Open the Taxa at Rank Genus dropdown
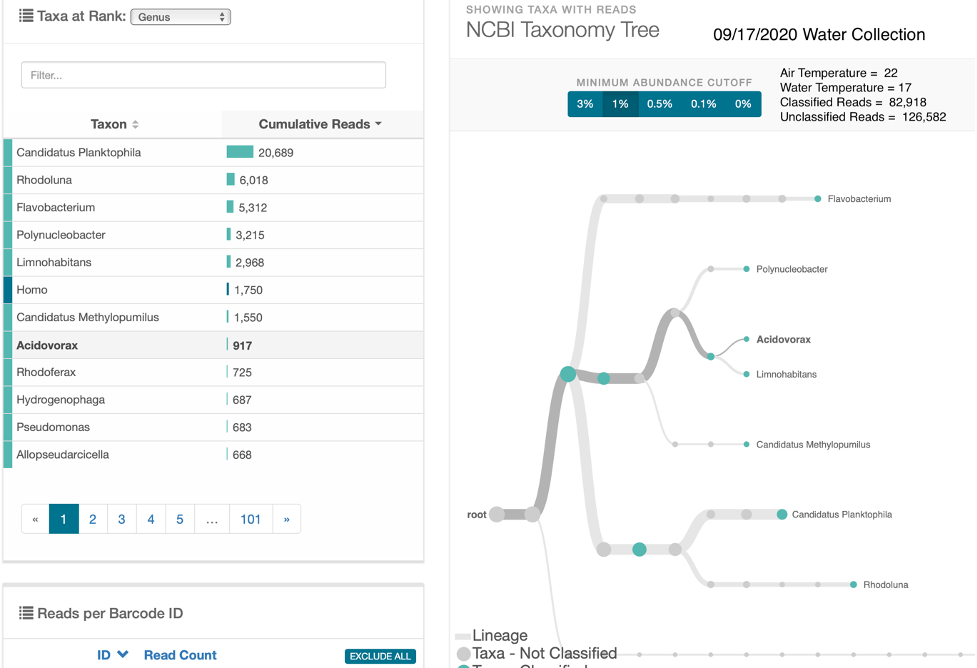The height and width of the screenshot is (668, 977). point(180,17)
